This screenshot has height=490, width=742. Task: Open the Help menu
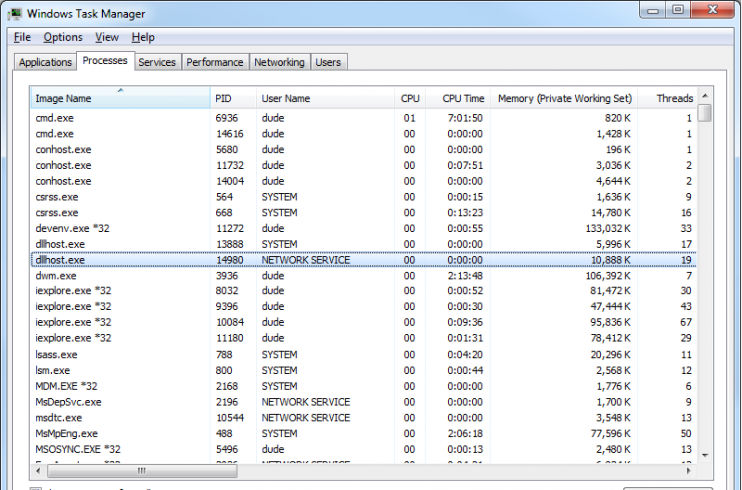click(x=143, y=37)
